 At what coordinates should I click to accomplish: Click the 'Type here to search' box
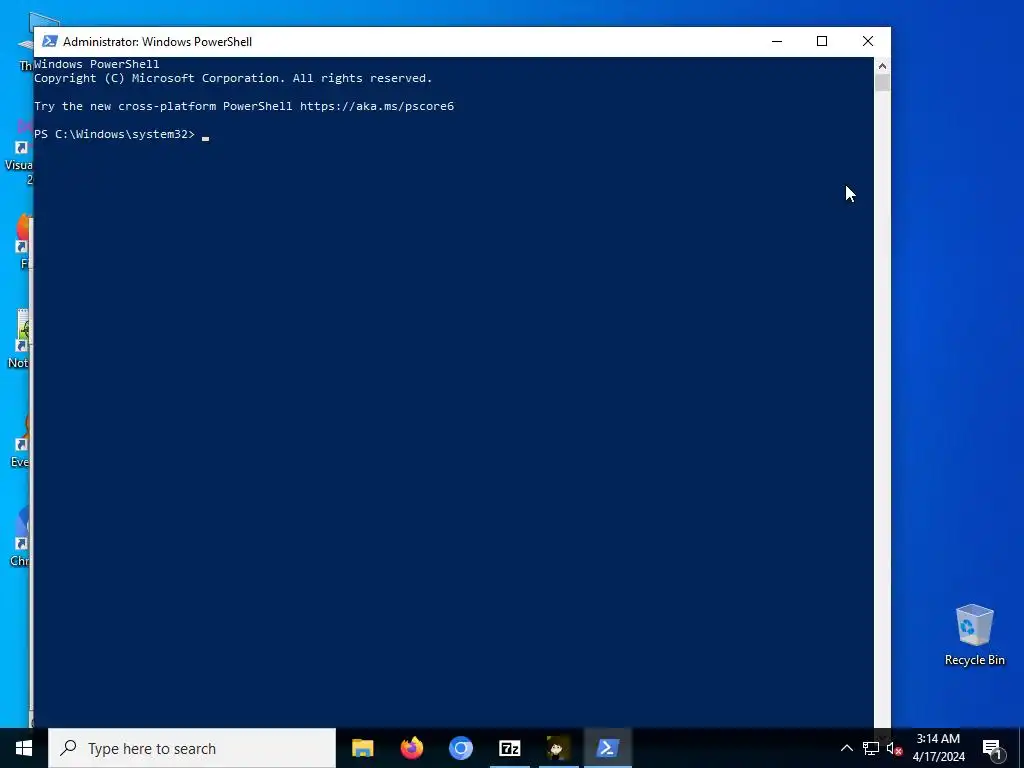[x=192, y=748]
